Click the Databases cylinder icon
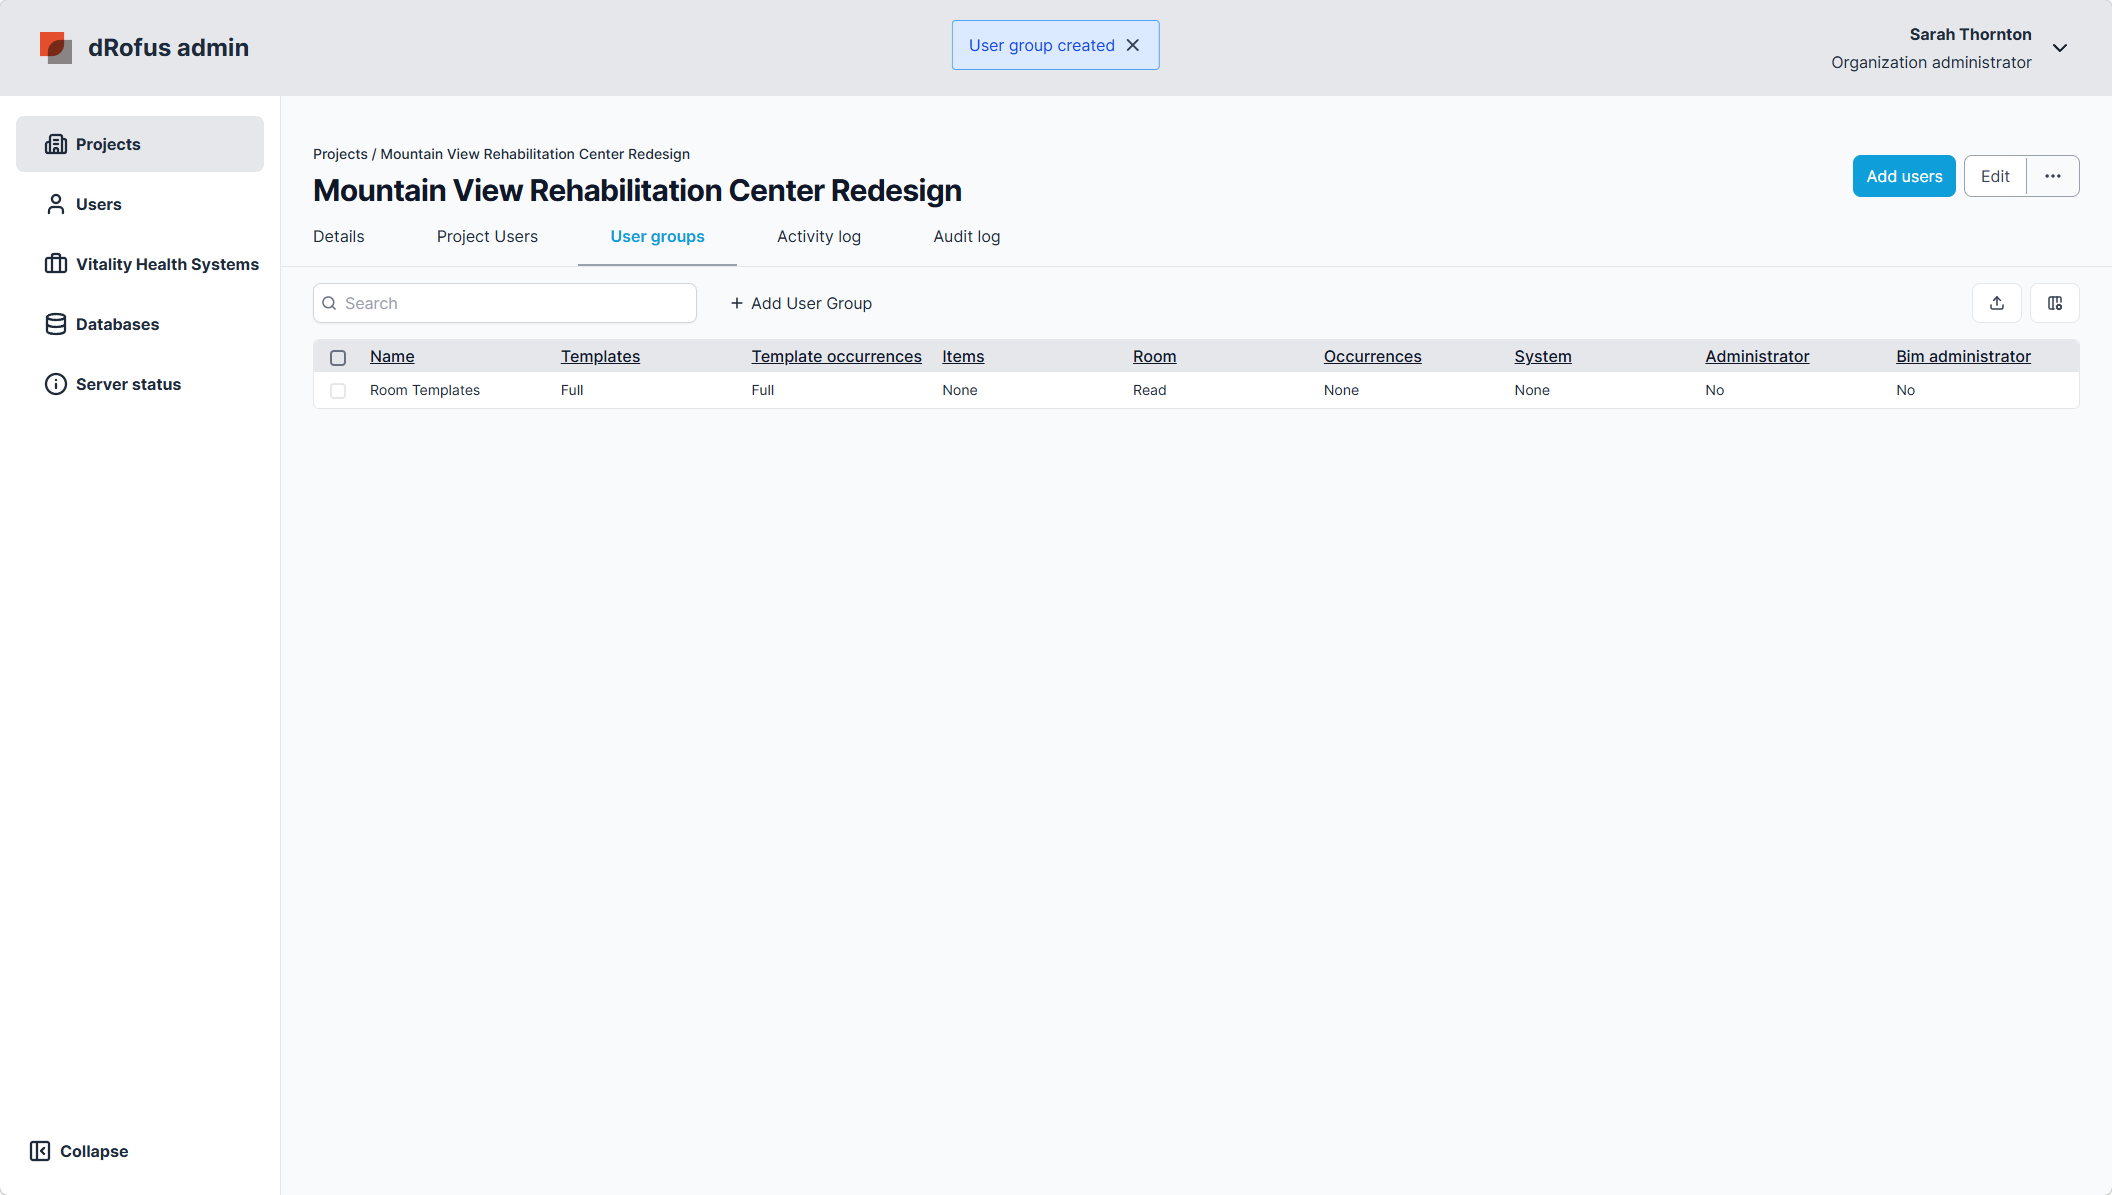 (x=56, y=324)
